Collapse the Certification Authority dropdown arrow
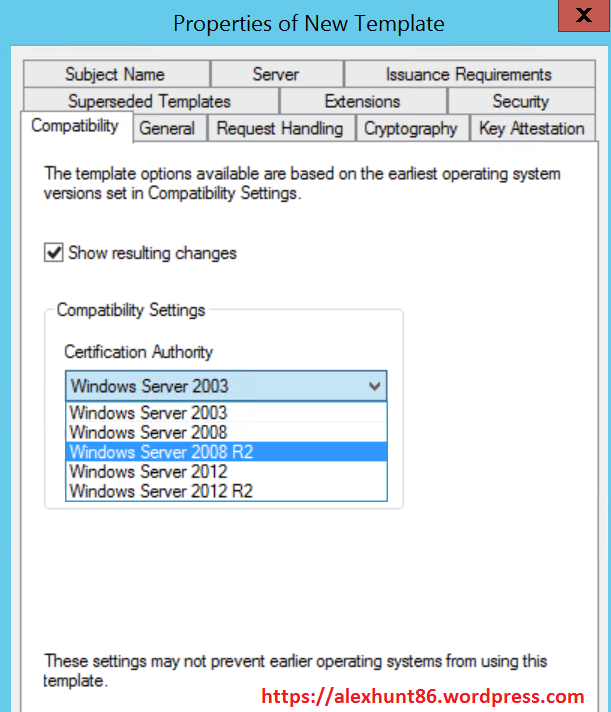This screenshot has width=611, height=712. [374, 386]
